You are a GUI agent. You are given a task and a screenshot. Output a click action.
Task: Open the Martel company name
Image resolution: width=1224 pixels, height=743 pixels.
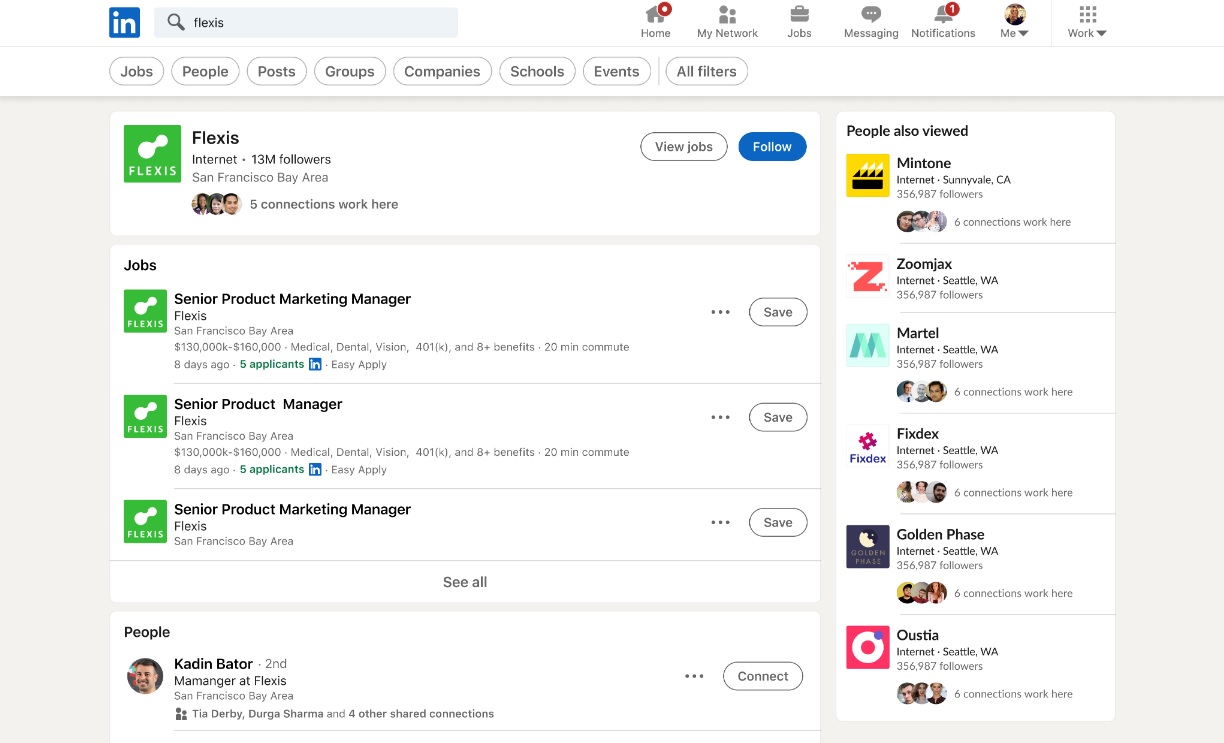918,333
